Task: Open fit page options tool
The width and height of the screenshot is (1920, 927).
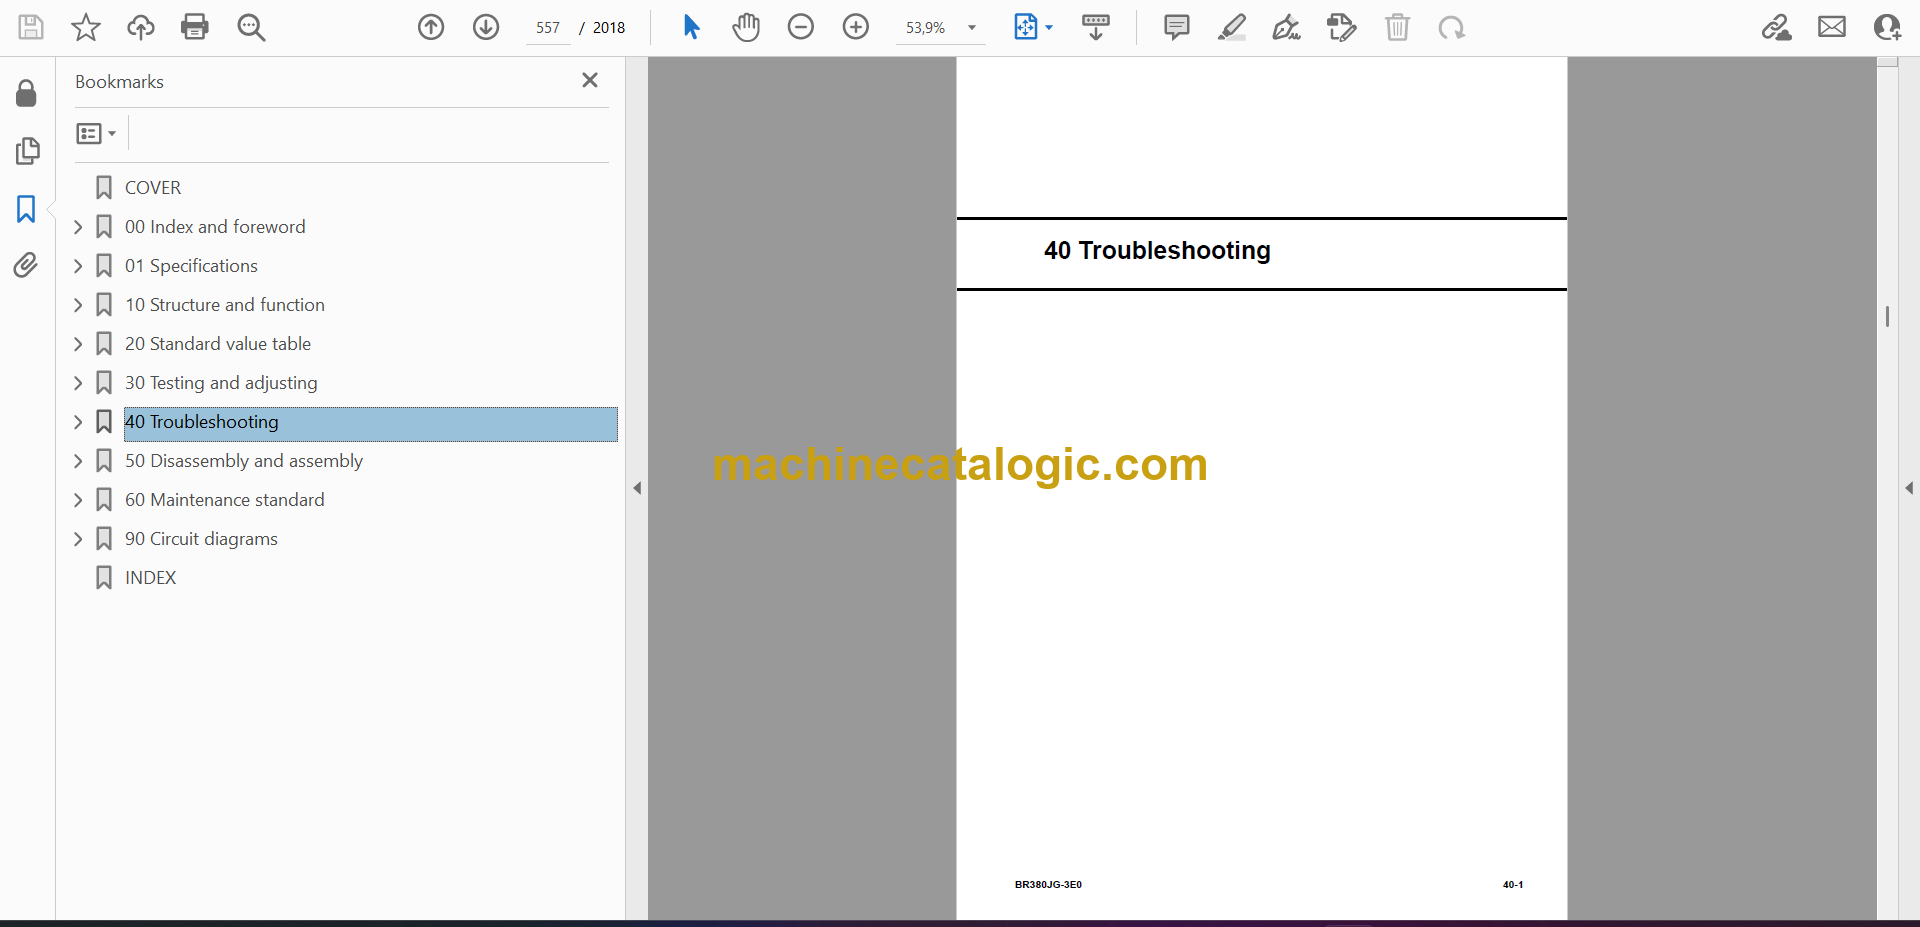Action: point(1025,27)
